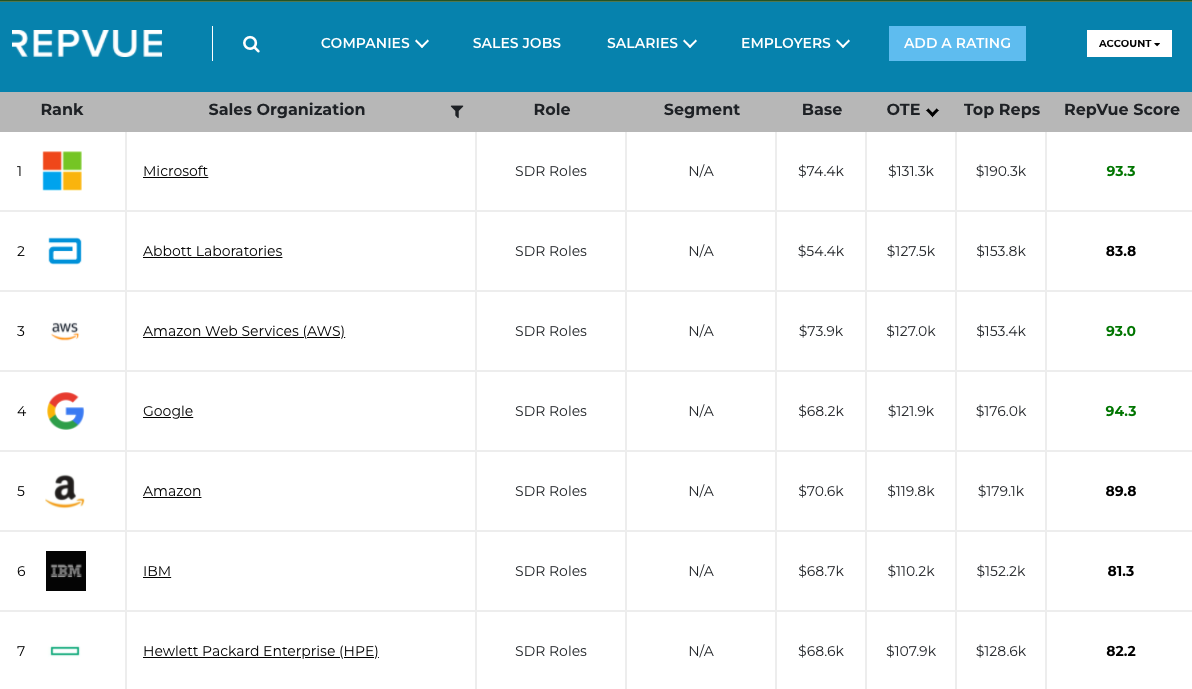
Task: Open the IBM company link
Action: point(157,571)
